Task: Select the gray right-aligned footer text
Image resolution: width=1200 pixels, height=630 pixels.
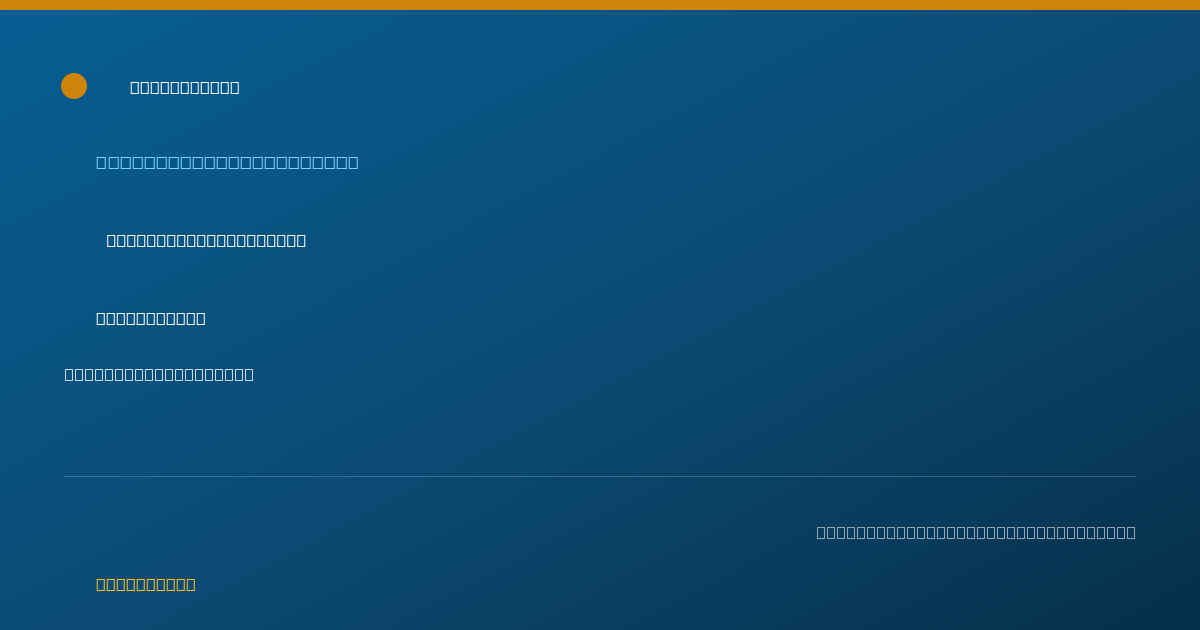Action: 976,532
